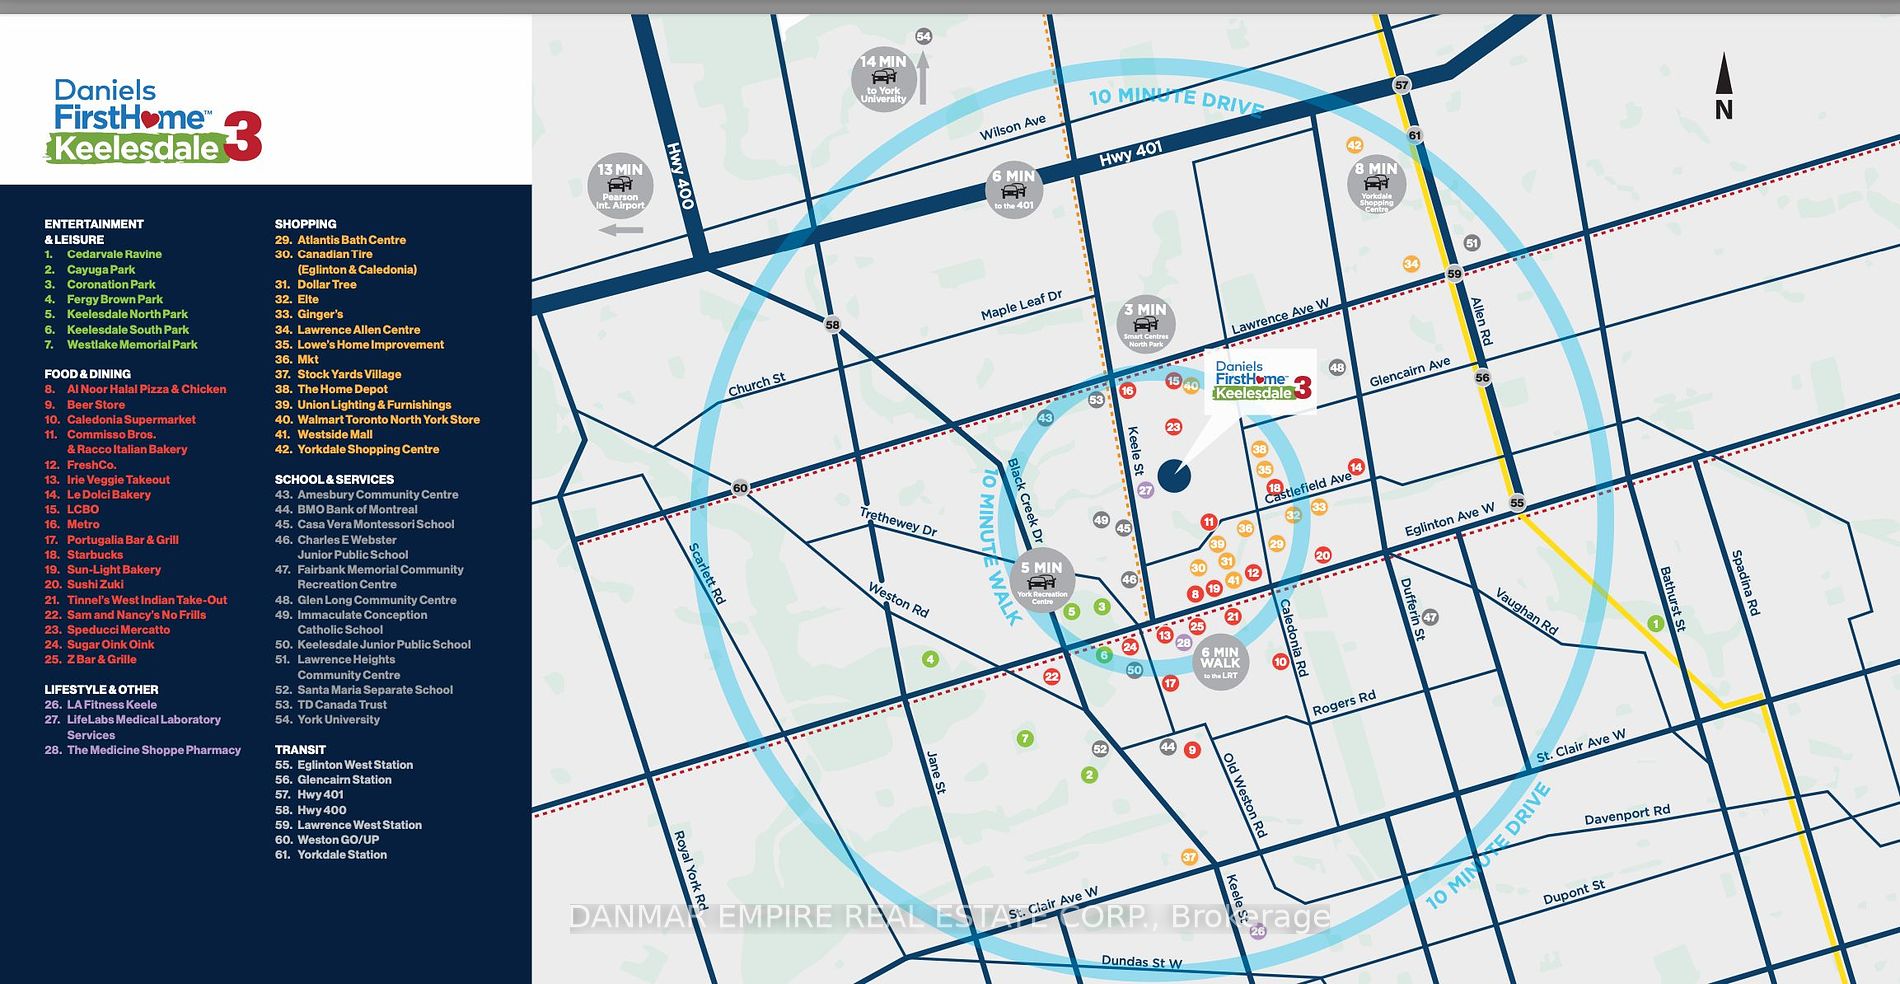Click the 14 MIN to York University badge
This screenshot has height=984, width=1900.
point(883,79)
